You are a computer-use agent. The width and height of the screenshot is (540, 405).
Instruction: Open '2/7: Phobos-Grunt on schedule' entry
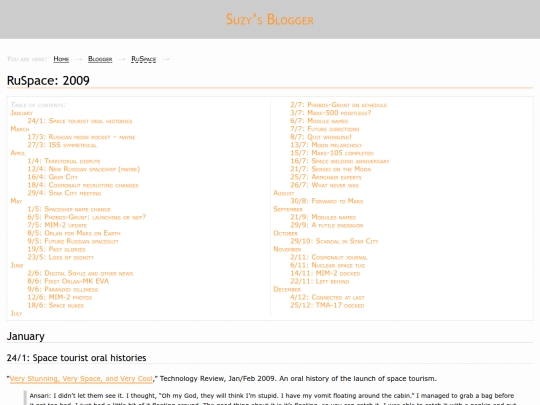click(339, 105)
